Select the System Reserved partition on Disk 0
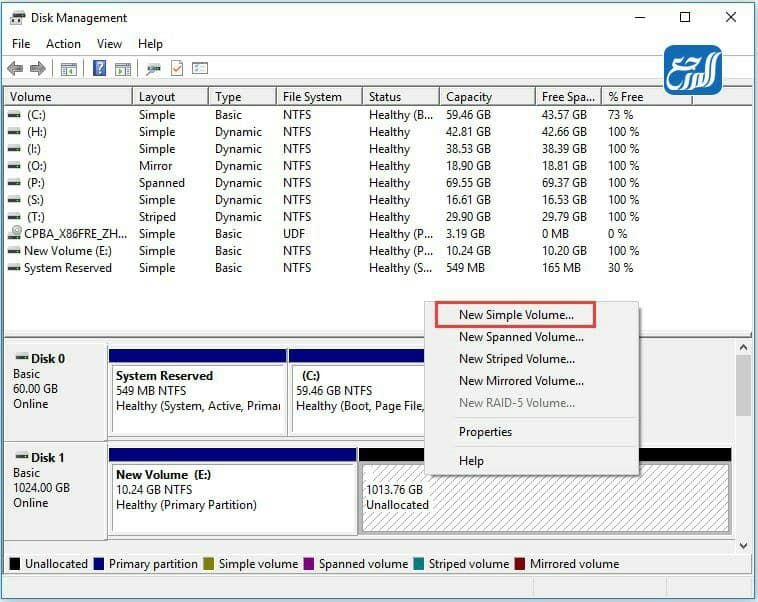758x602 pixels. [197, 398]
